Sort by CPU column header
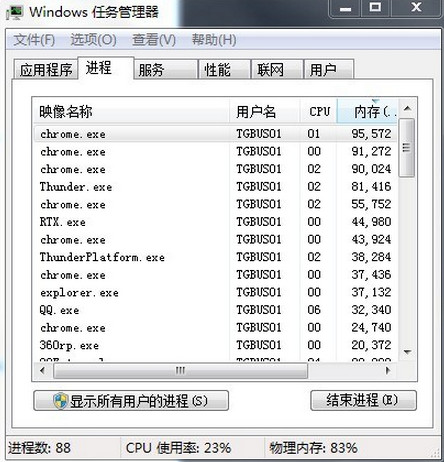The image size is (444, 462). coord(319,111)
